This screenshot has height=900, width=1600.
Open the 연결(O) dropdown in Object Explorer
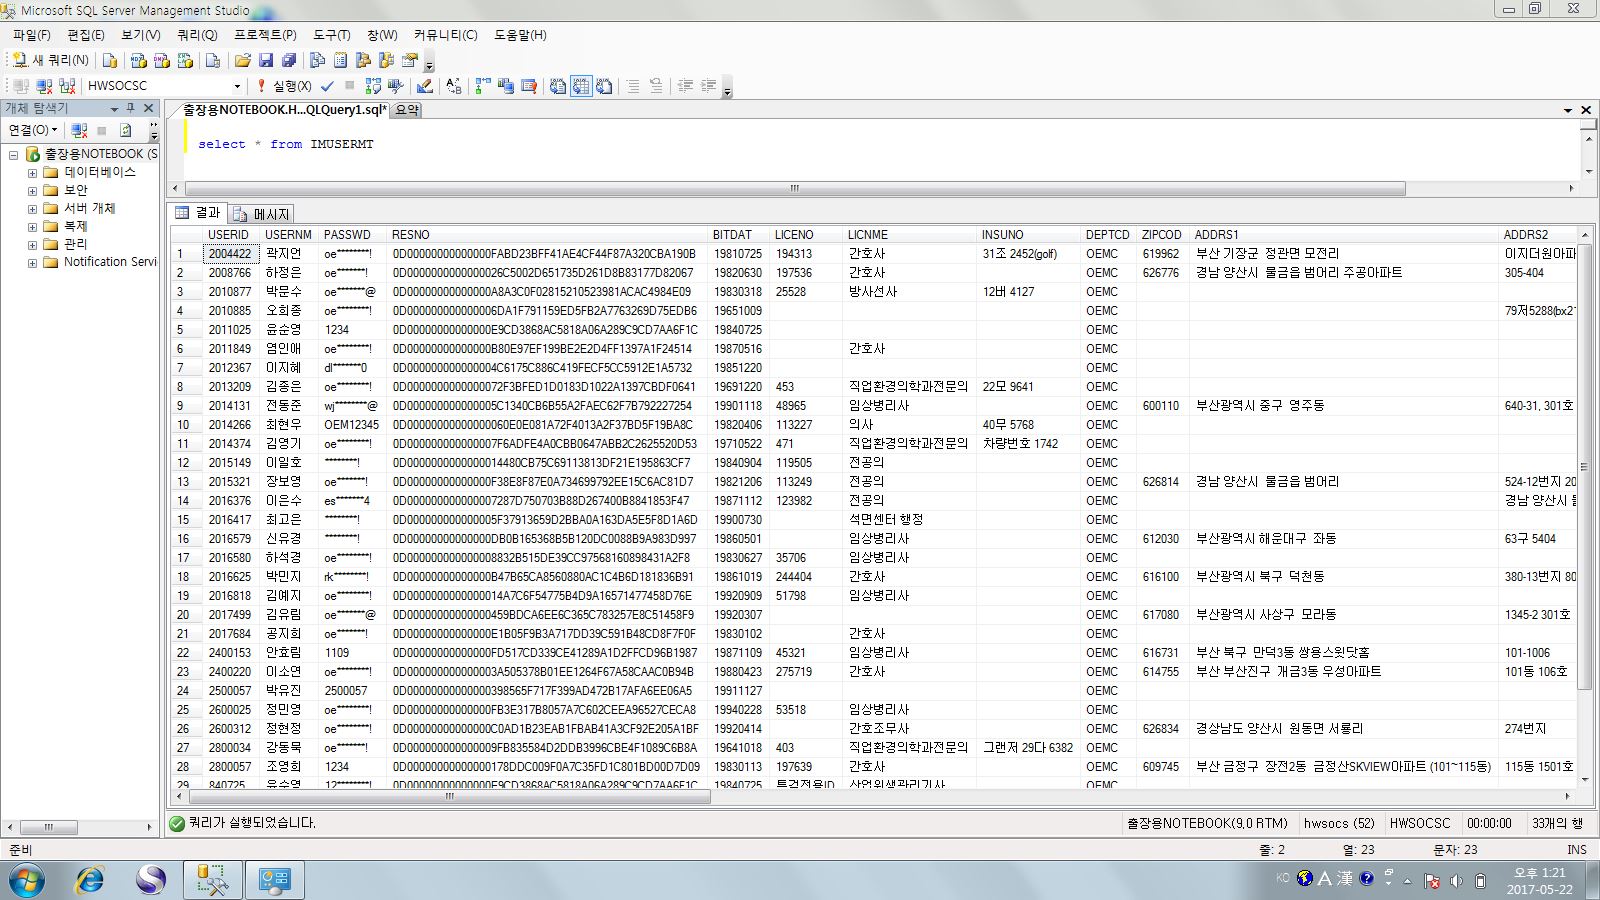[33, 130]
